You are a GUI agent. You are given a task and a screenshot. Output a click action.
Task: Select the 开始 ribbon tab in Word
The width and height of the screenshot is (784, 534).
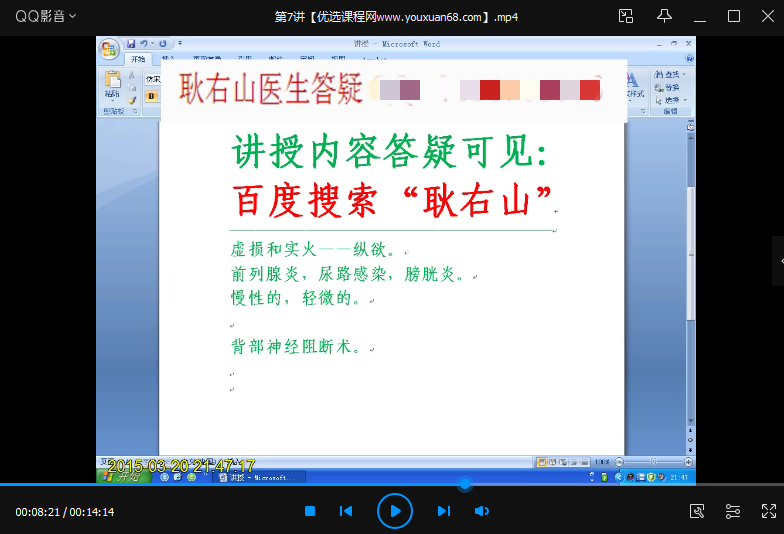tap(137, 60)
